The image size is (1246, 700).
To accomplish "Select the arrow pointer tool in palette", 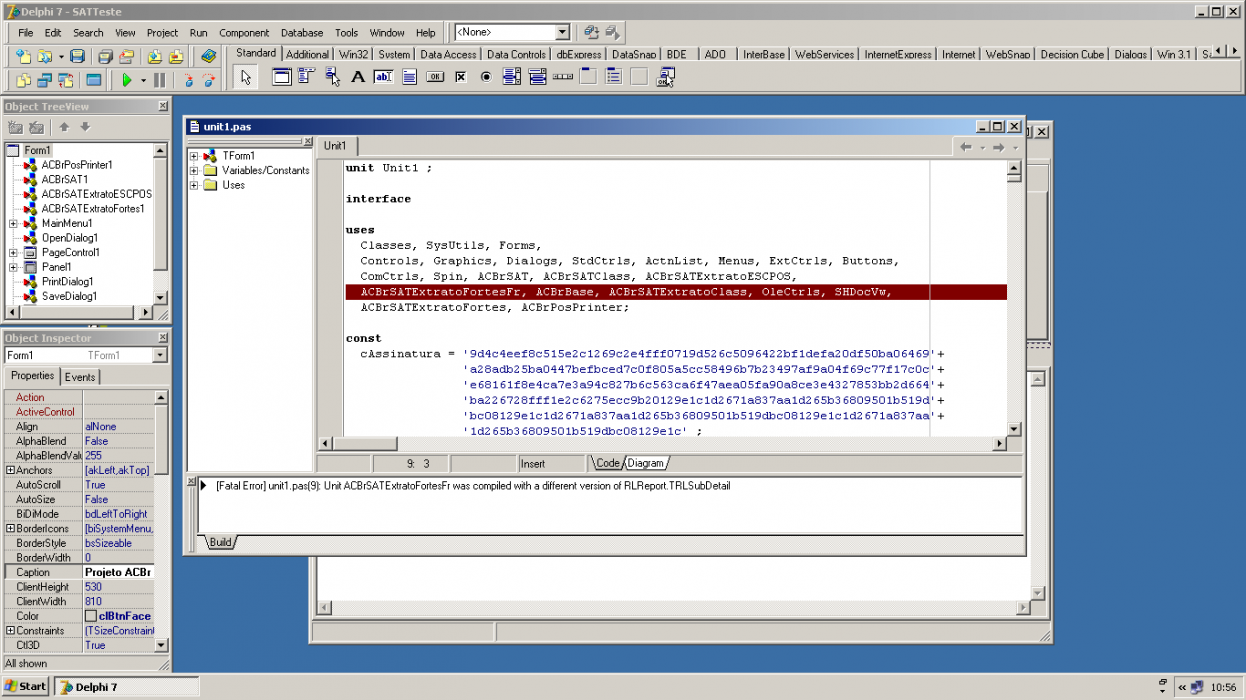I will pyautogui.click(x=246, y=77).
